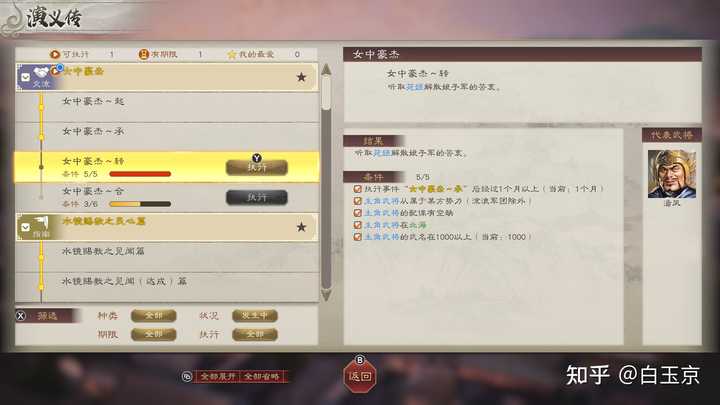
Task: Open the 种类 filter dropdown button
Action: point(153,316)
